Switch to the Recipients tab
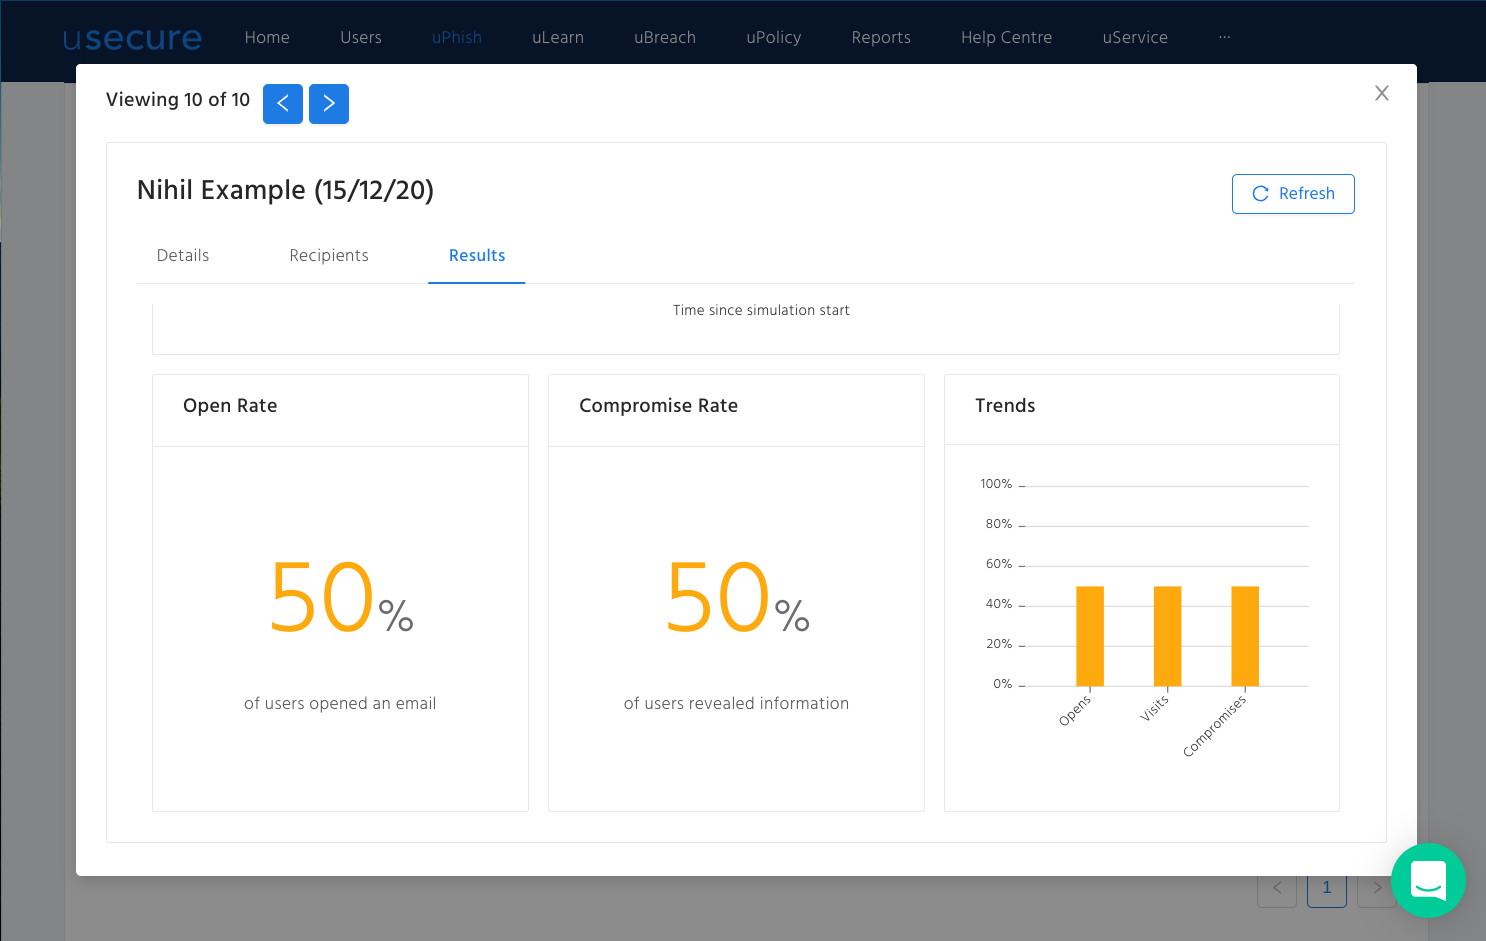 [329, 256]
